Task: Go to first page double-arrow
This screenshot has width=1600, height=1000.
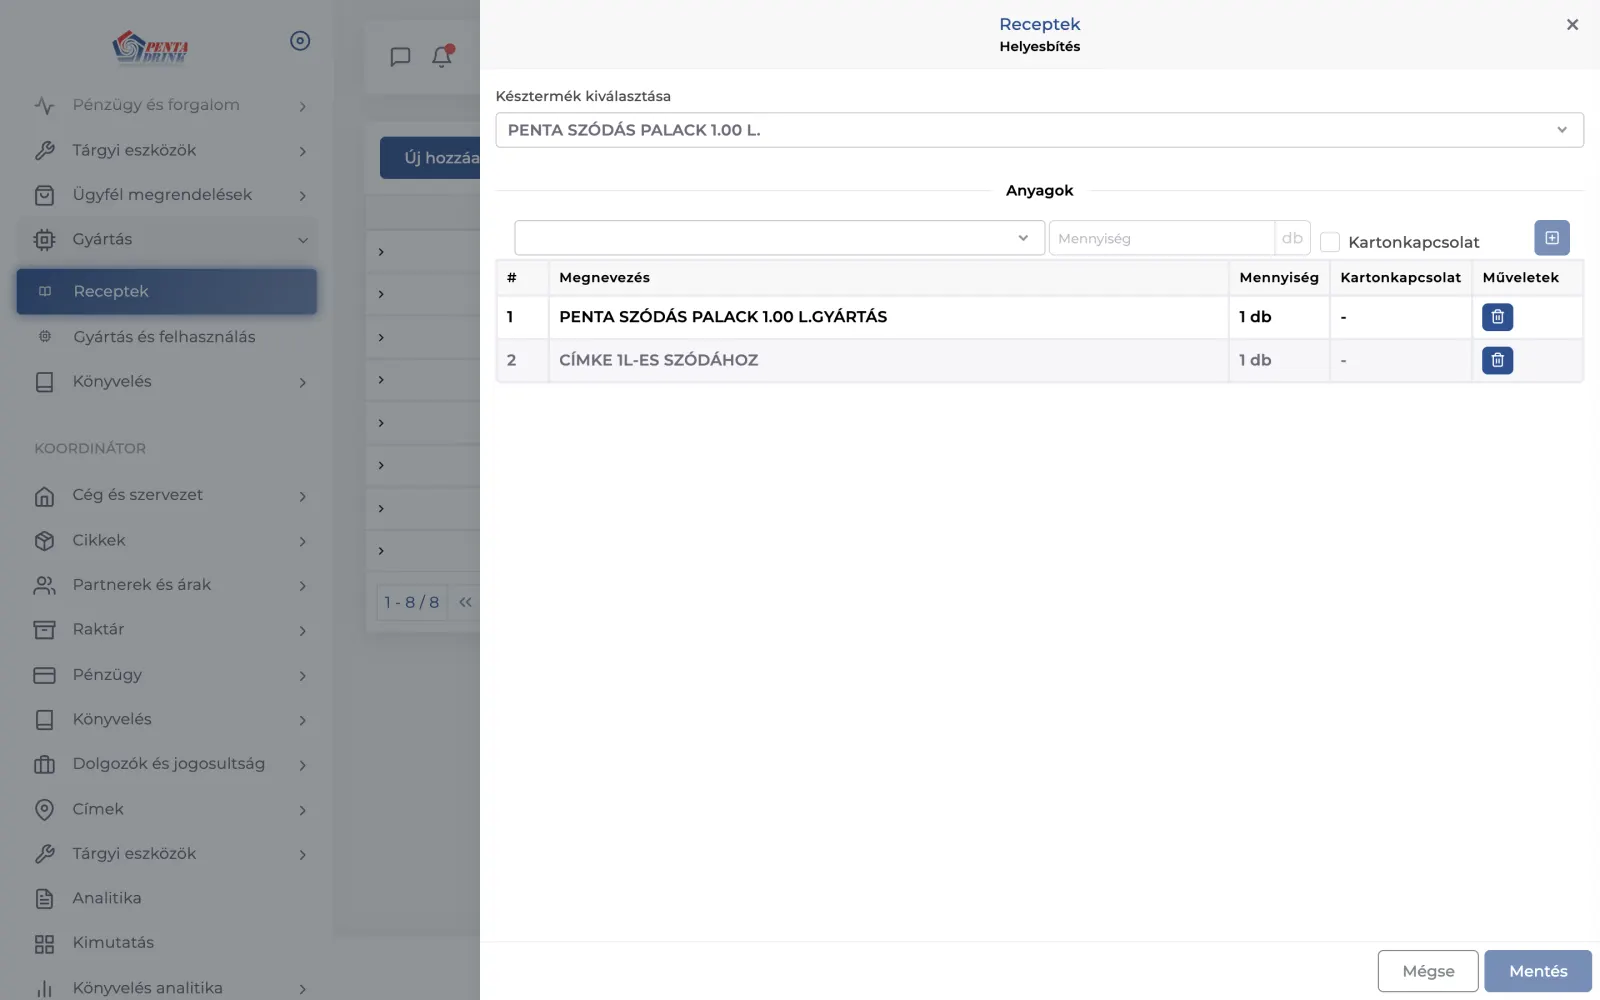Action: point(465,602)
